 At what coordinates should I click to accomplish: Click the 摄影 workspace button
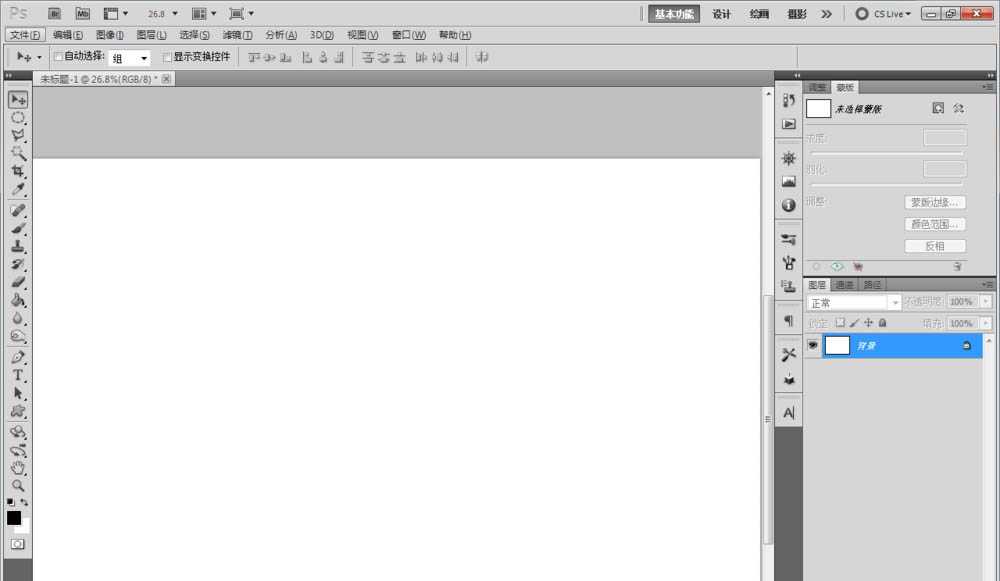tap(796, 14)
